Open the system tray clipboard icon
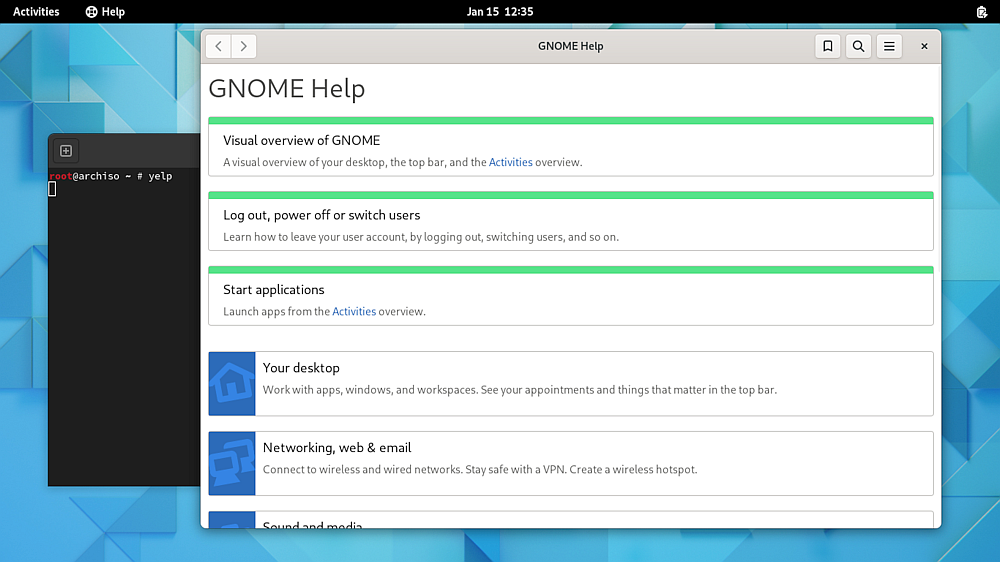Screen dimensions: 1000x562 click(x=982, y=11)
